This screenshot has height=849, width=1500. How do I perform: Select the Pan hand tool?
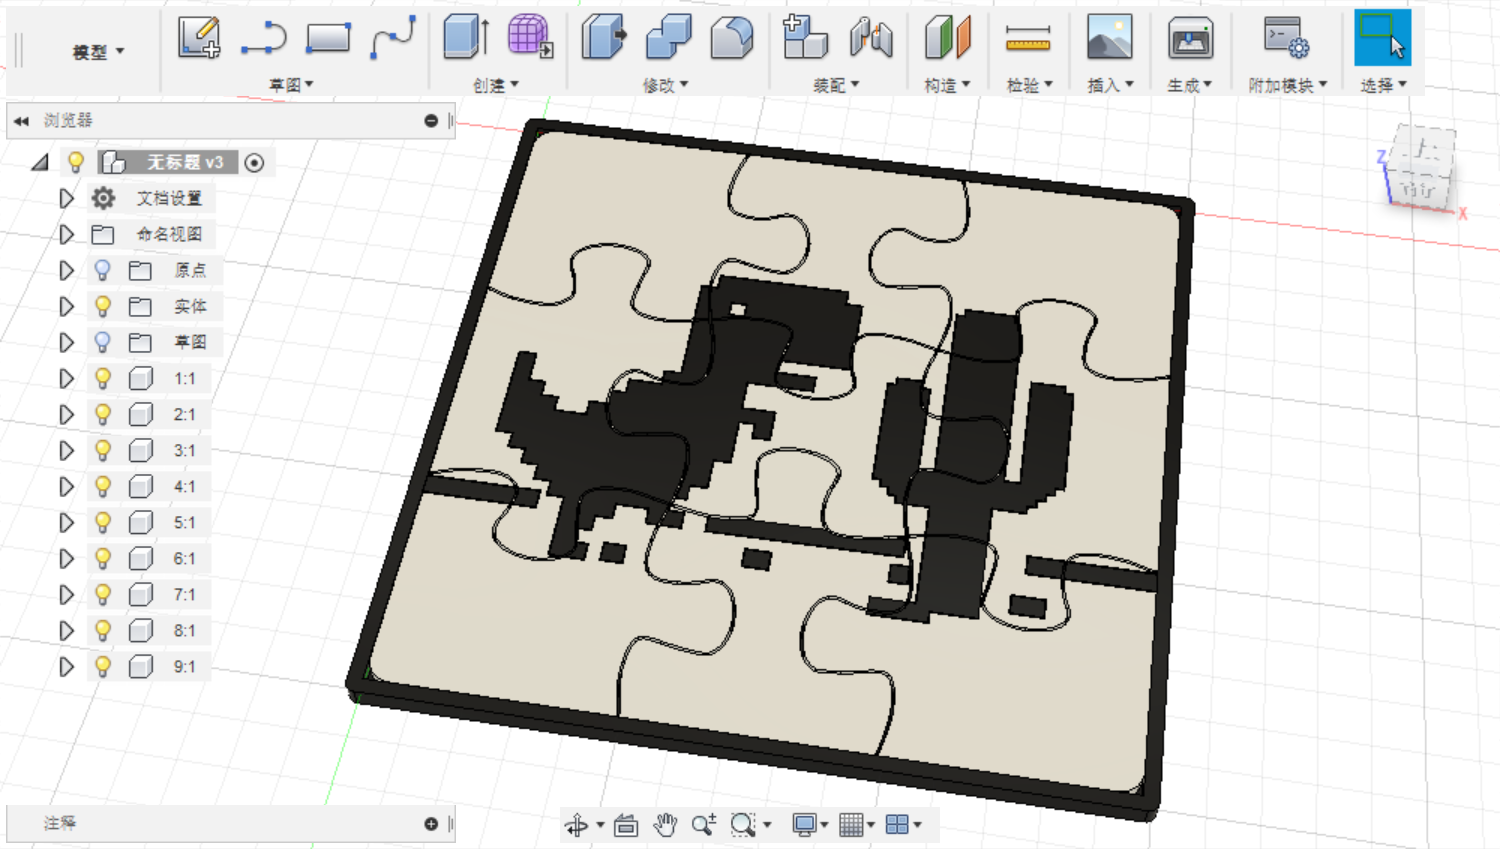665,825
